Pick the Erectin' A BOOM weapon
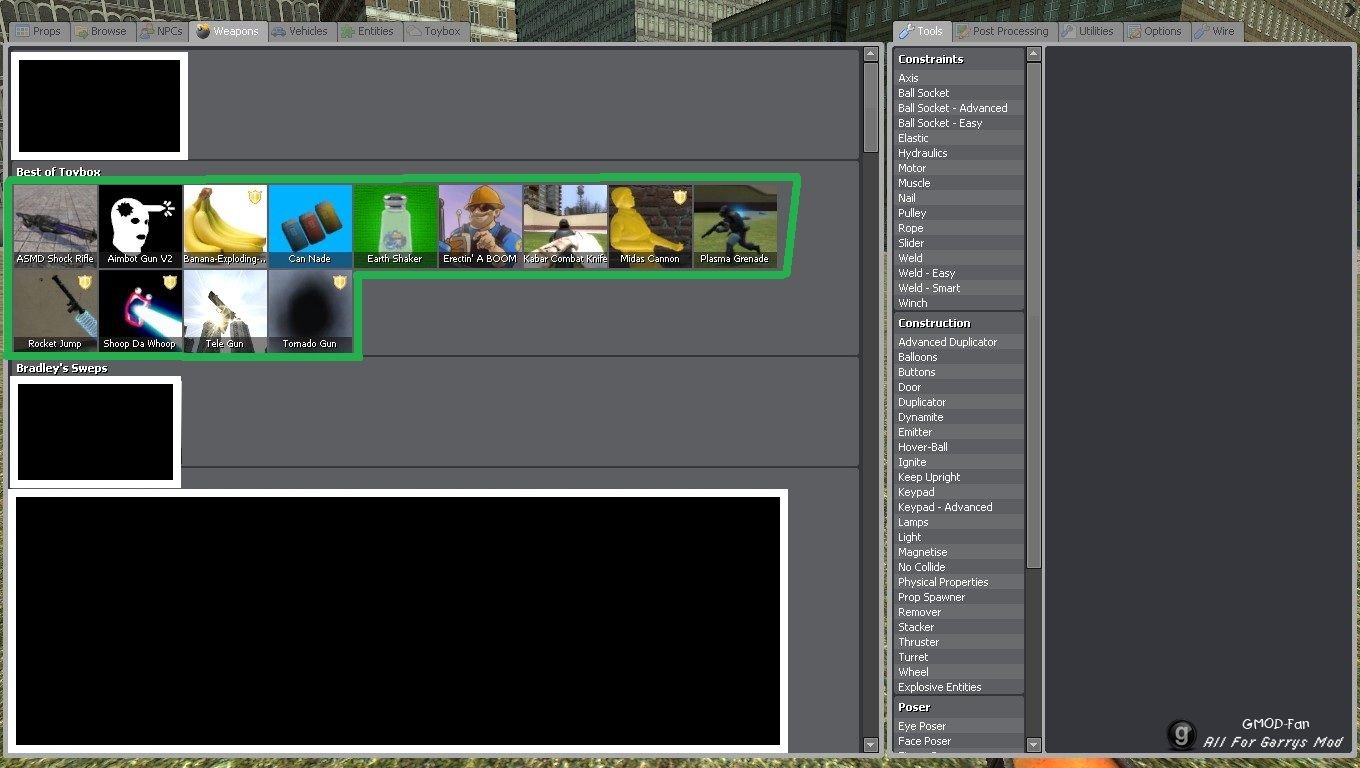Viewport: 1360px width, 768px height. pos(481,226)
